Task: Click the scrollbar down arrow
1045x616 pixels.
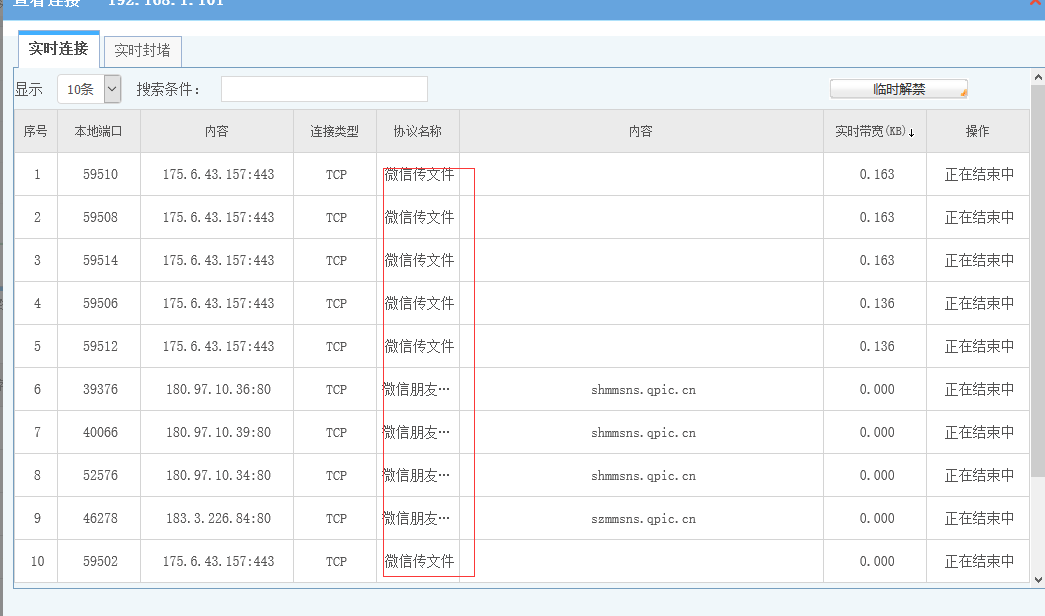Action: [1038, 579]
